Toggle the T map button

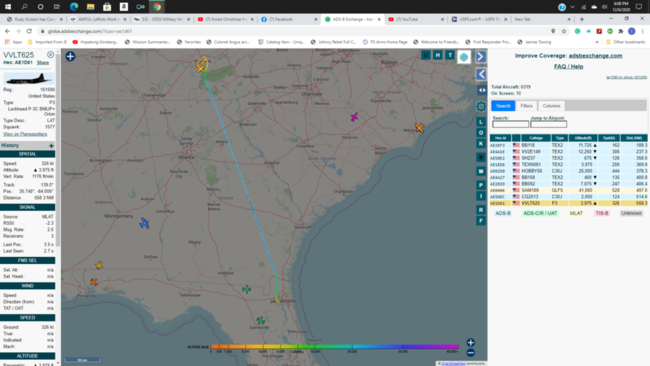tap(450, 55)
